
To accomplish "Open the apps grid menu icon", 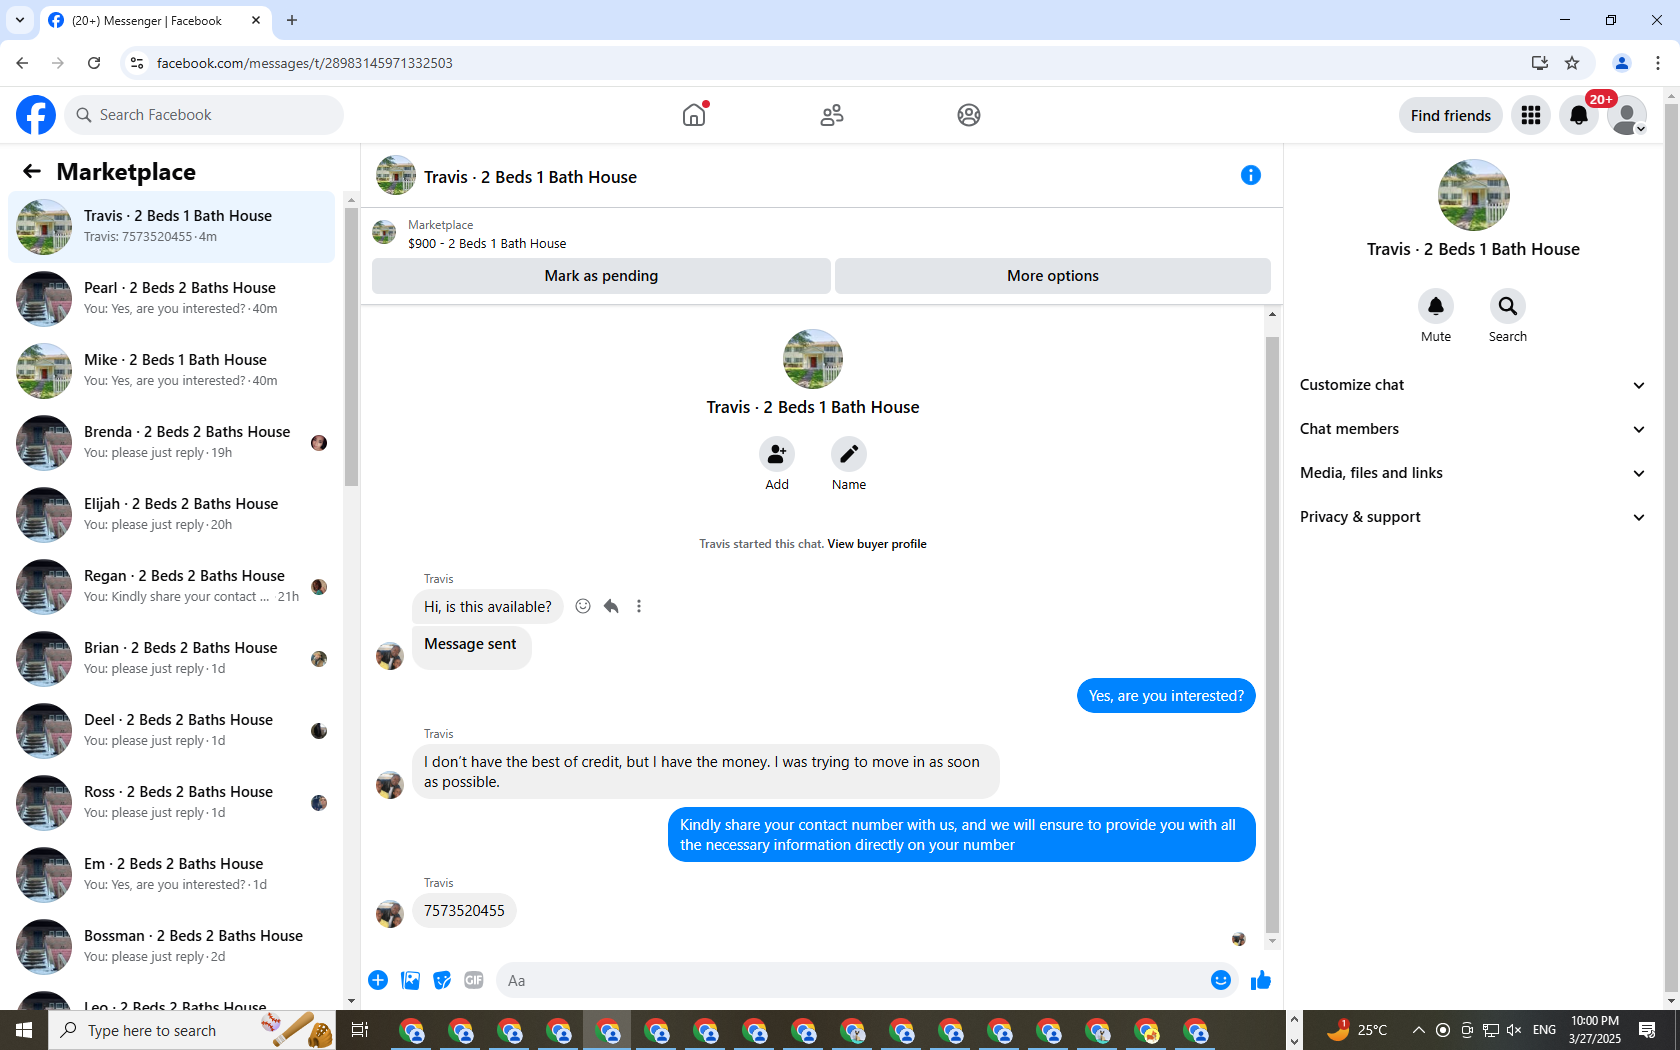I will click(x=1531, y=115).
